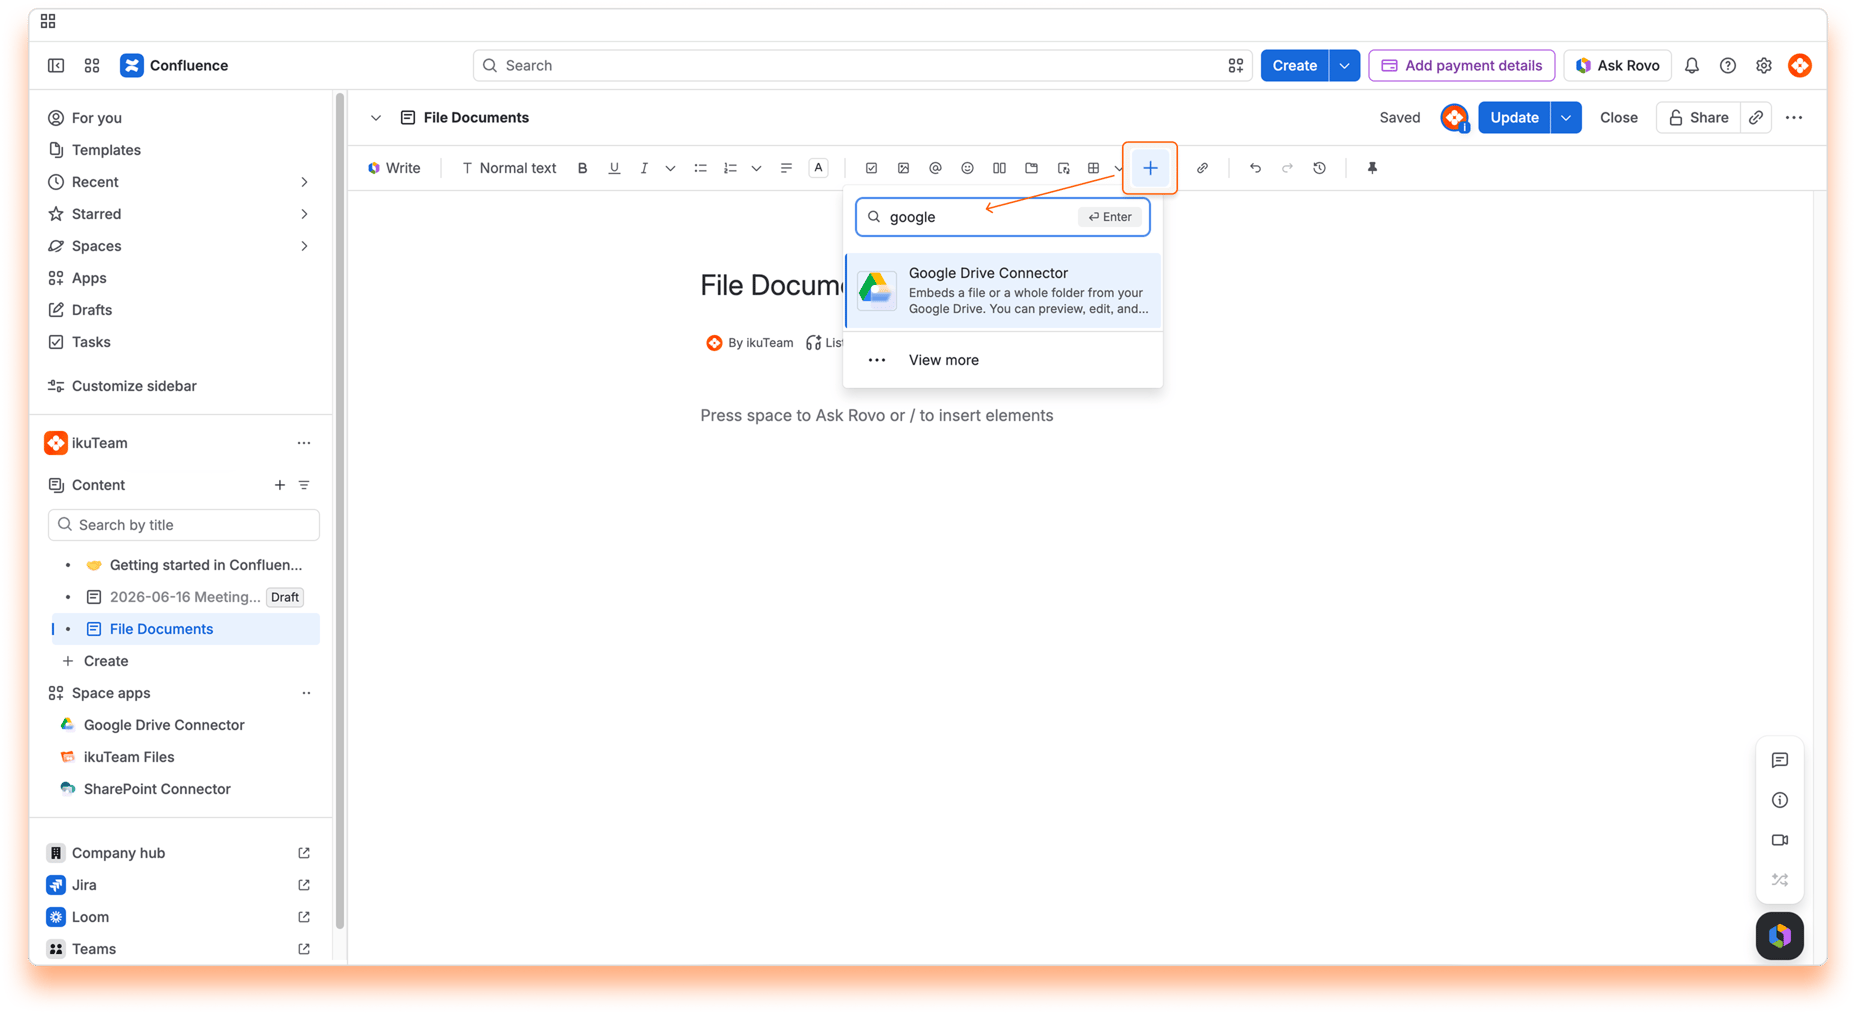Collapse the left sidebar
Image resolution: width=1856 pixels, height=1014 pixels.
pos(56,65)
